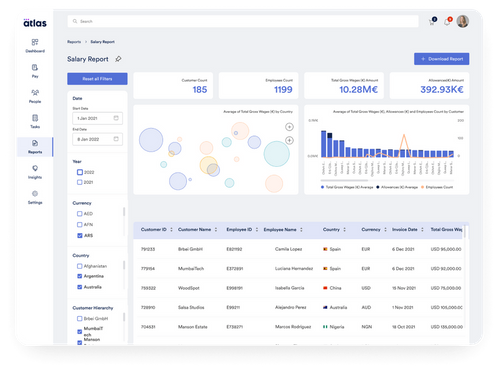Enable the AED currency checkbox
This screenshot has width=500, height=372.
[x=80, y=214]
